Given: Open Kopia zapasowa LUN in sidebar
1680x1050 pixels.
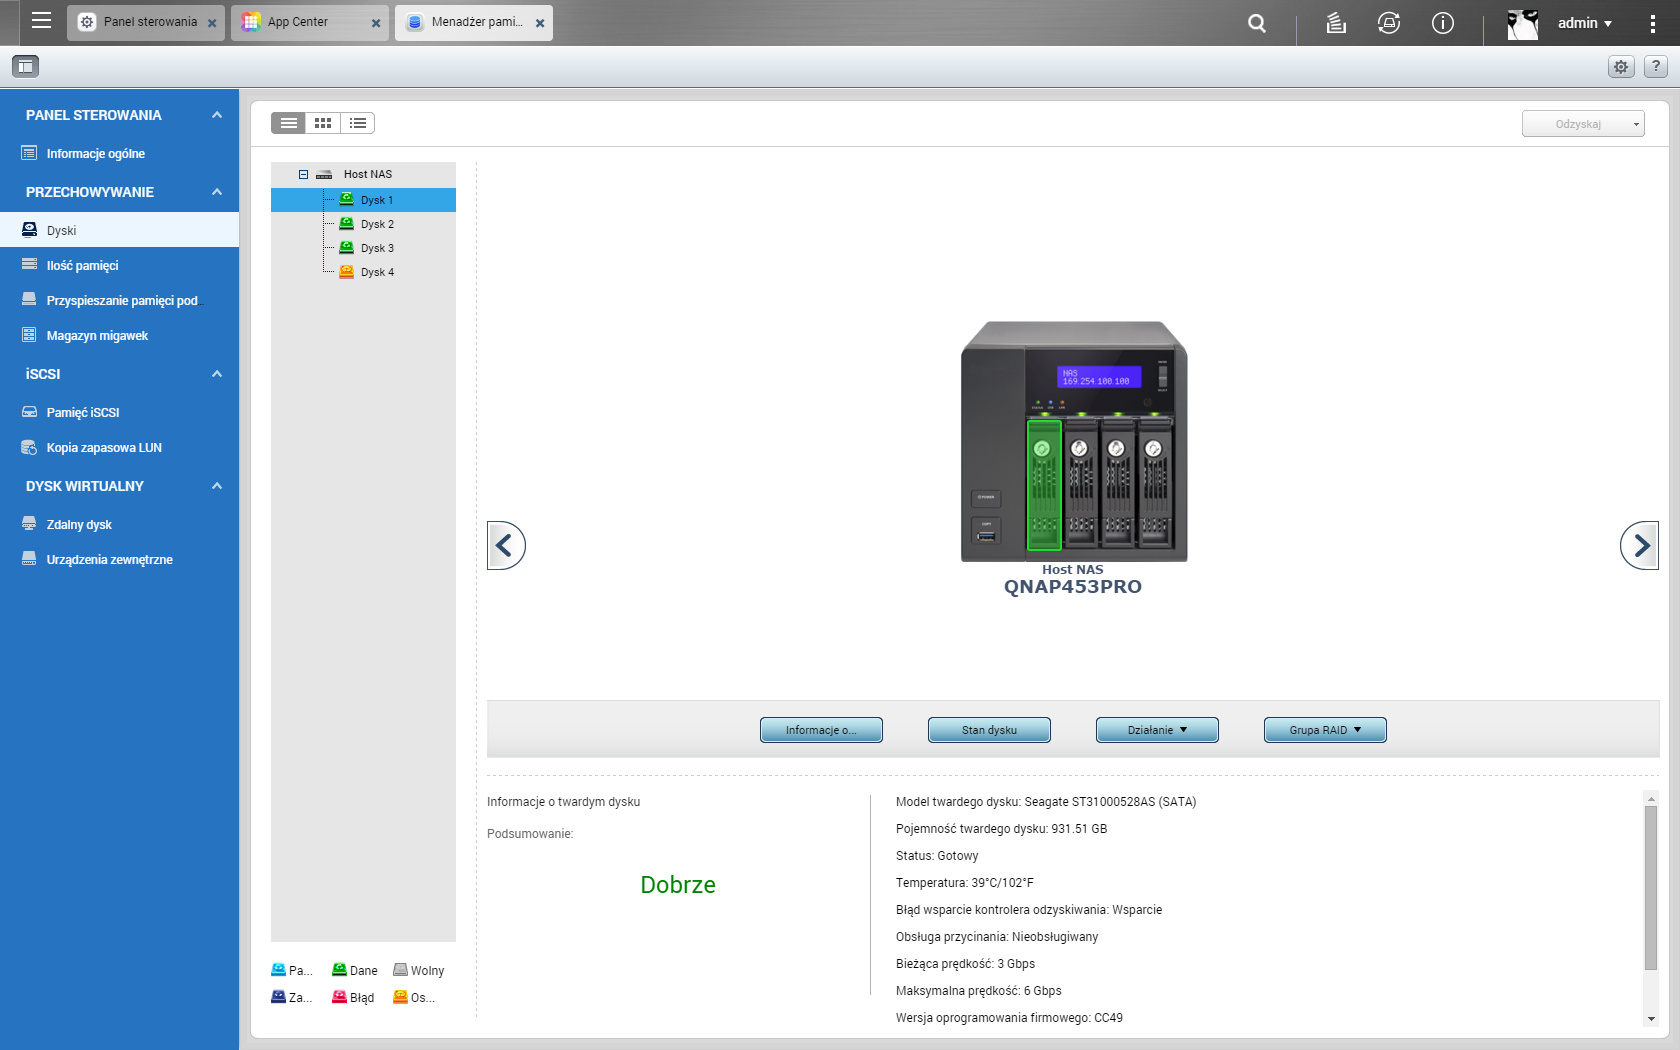Looking at the screenshot, I should tap(119, 447).
